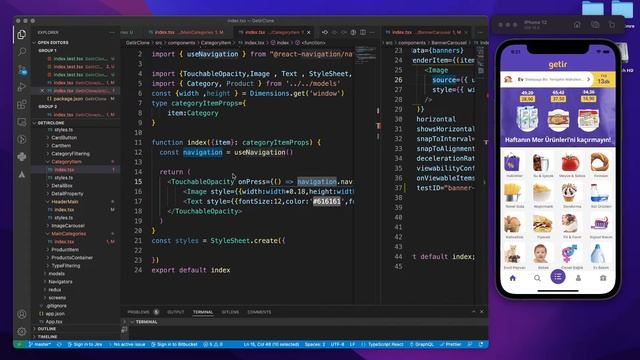The width and height of the screenshot is (640, 360).
Task: Open the Manage gear in activity bar
Action: click(x=22, y=331)
